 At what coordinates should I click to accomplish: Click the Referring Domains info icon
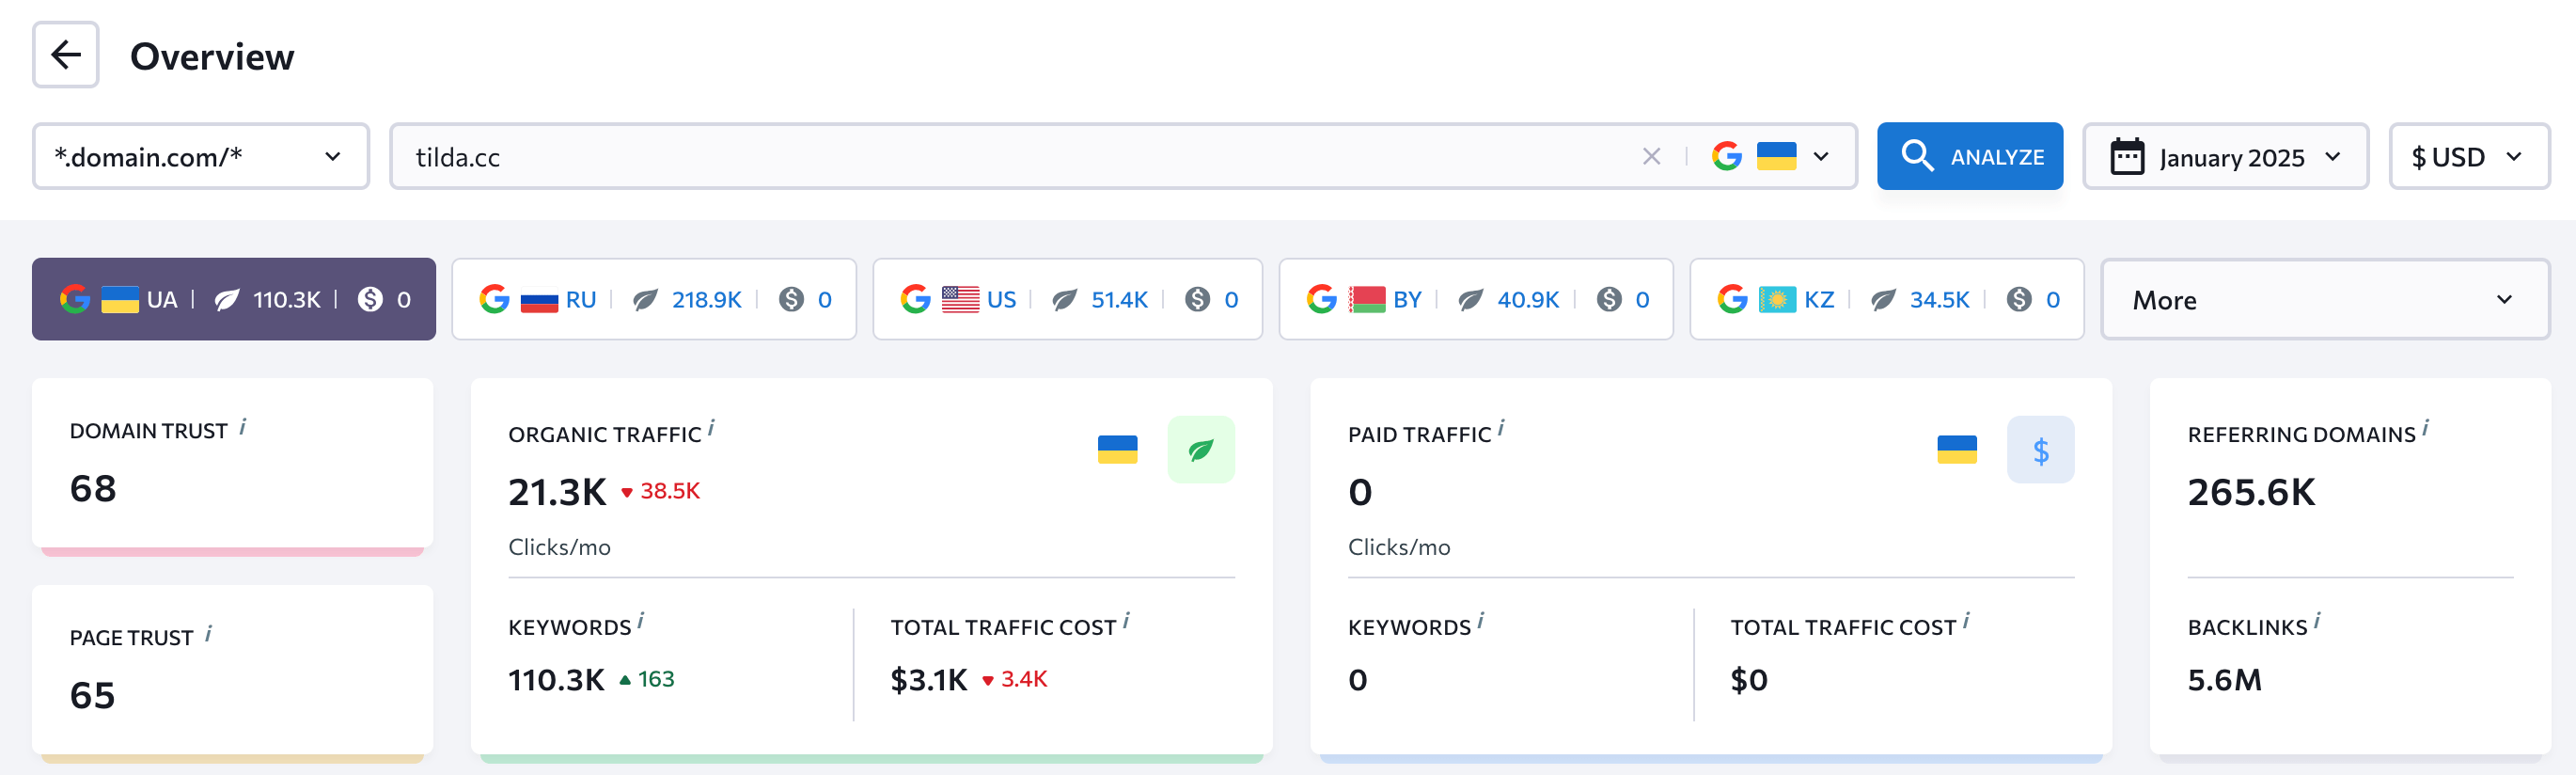[x=2425, y=428]
